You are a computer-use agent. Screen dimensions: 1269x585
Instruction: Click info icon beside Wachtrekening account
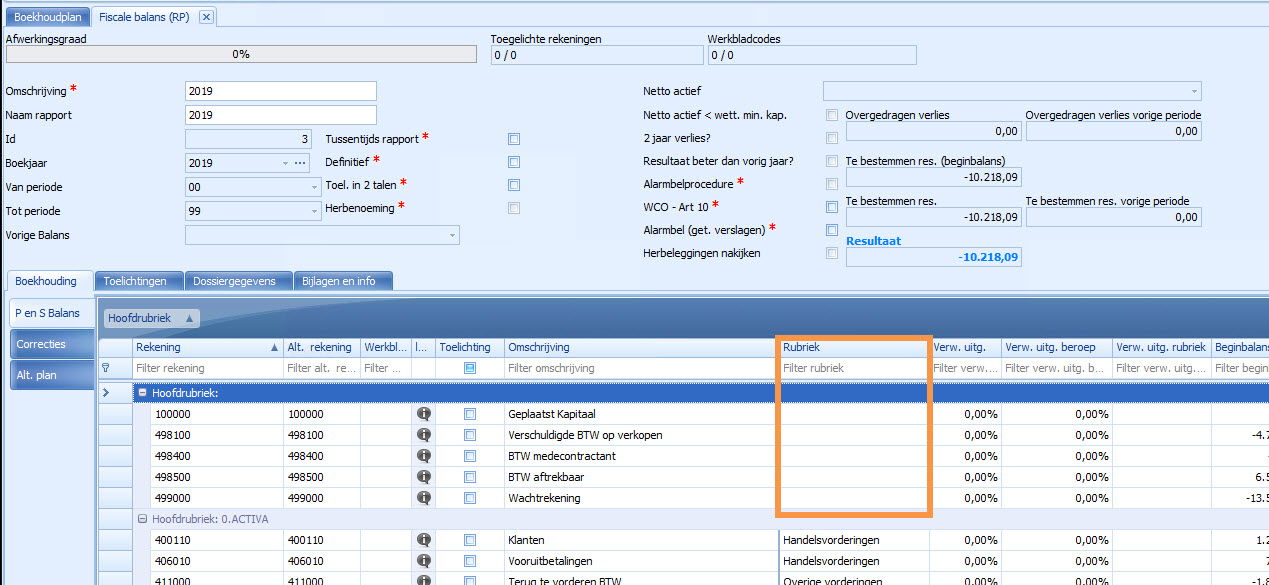coord(423,498)
